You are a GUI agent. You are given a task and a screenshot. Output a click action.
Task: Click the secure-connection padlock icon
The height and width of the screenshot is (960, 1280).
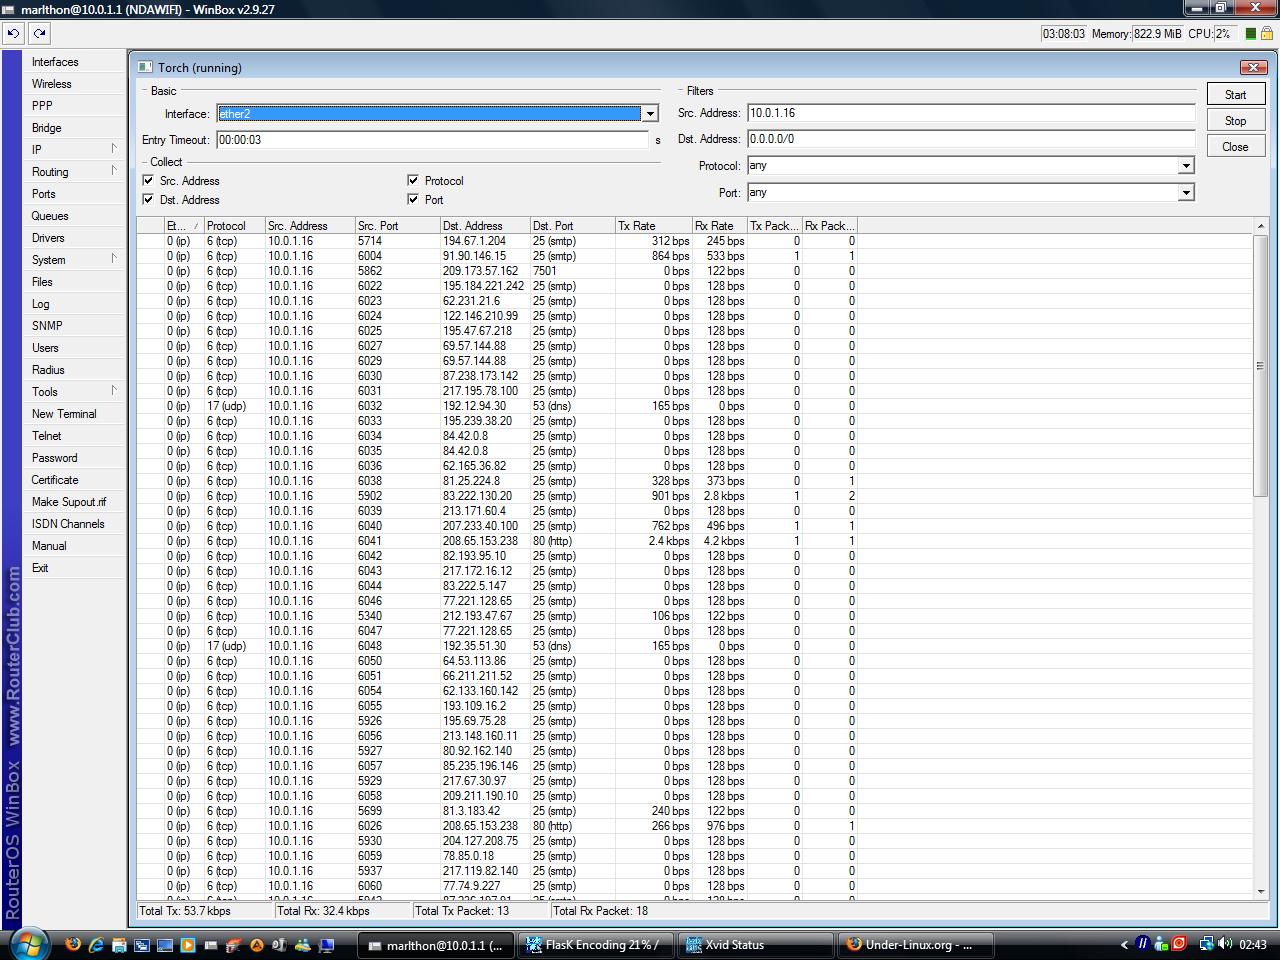click(1266, 34)
